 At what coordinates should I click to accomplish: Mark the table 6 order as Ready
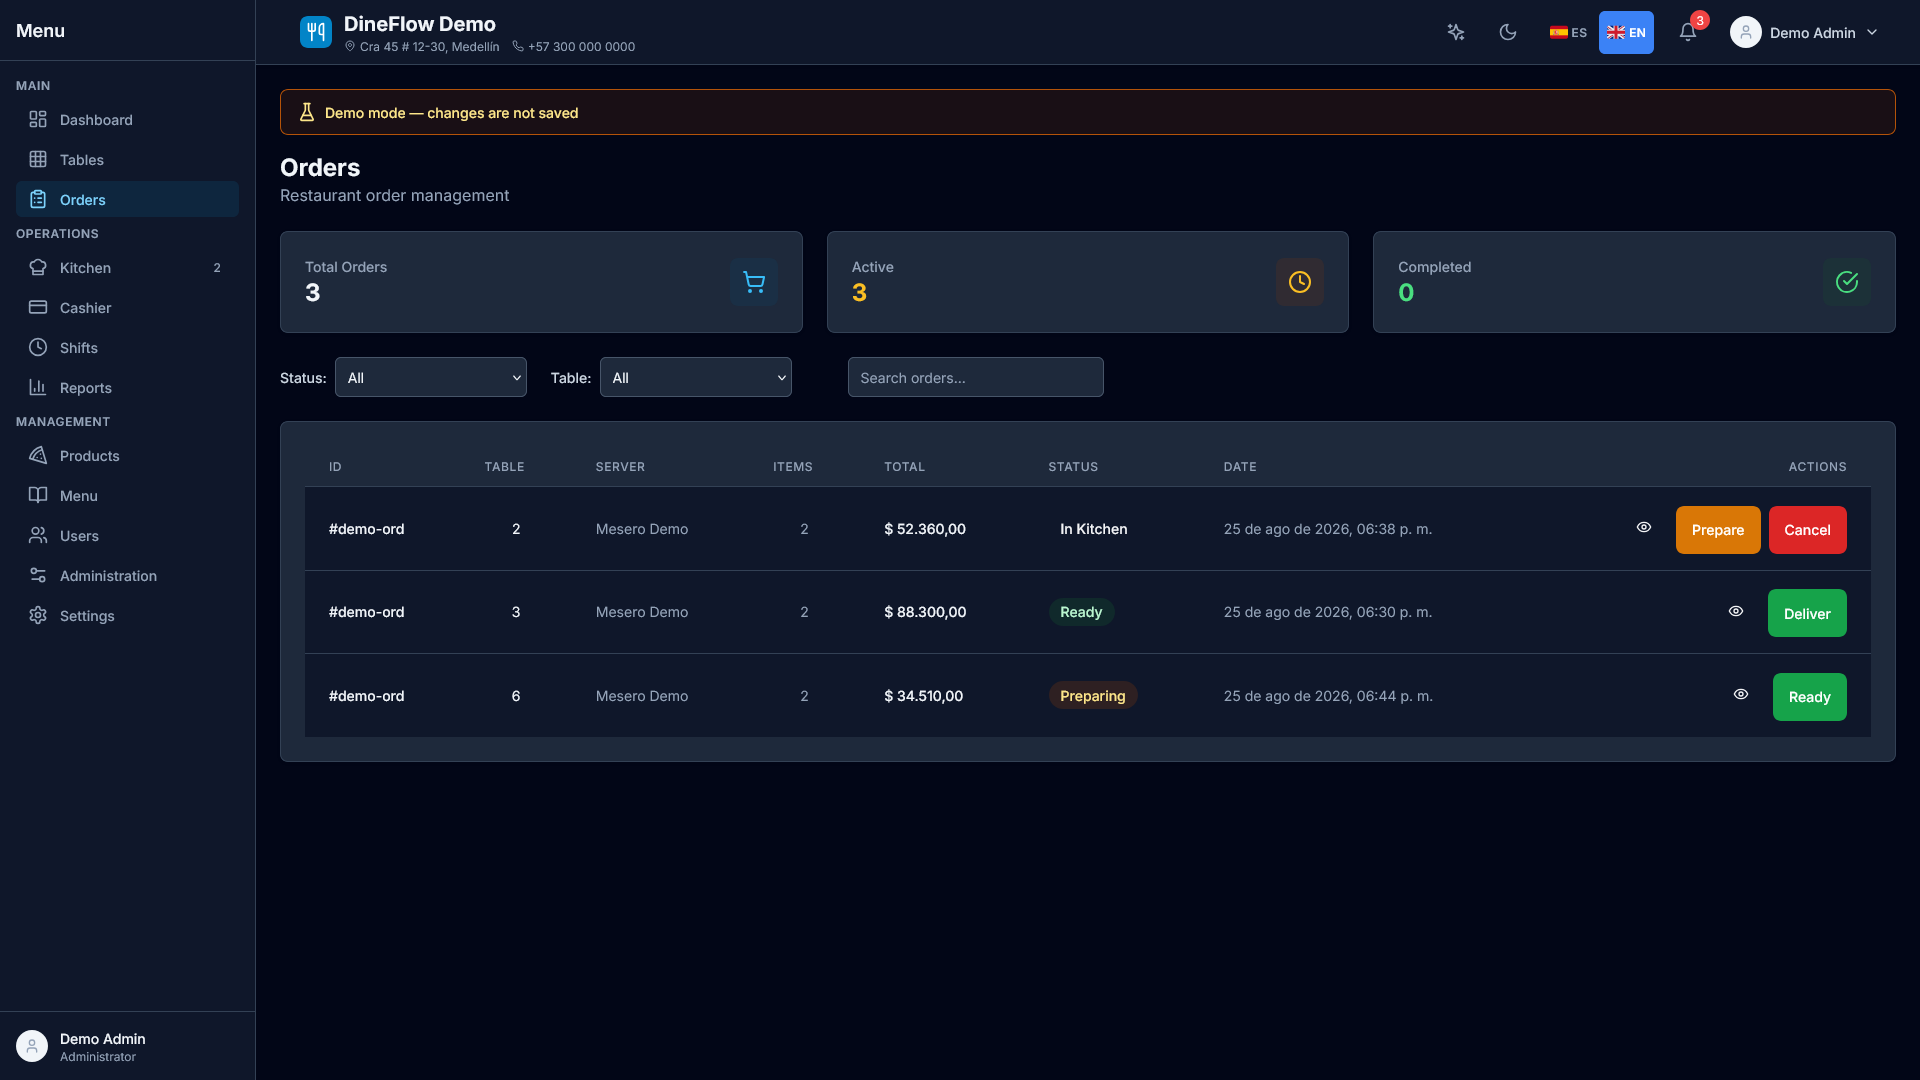coord(1810,697)
